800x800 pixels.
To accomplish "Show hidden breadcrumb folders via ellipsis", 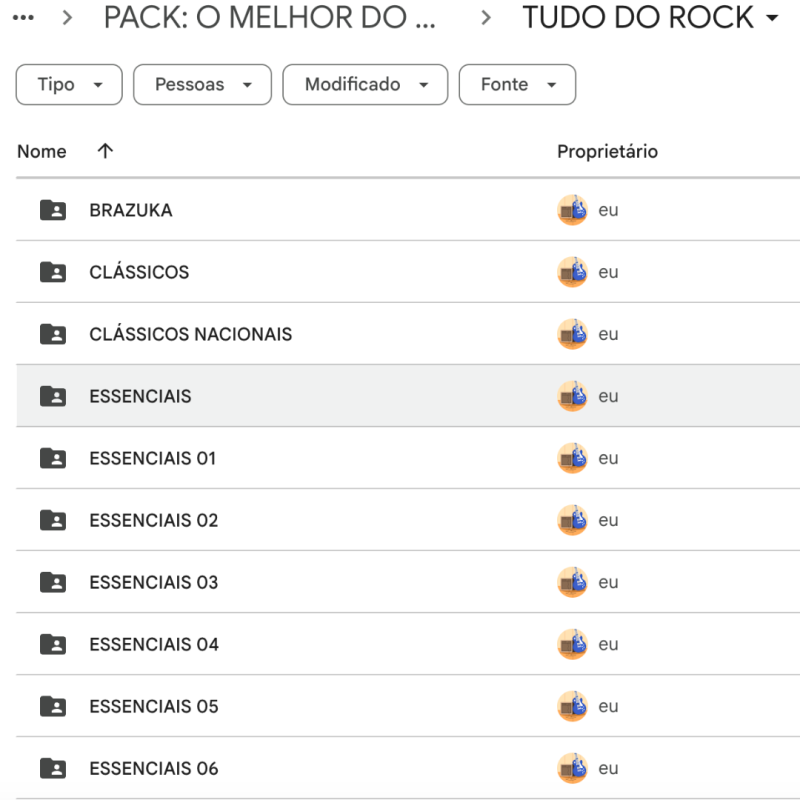I will pos(22,17).
